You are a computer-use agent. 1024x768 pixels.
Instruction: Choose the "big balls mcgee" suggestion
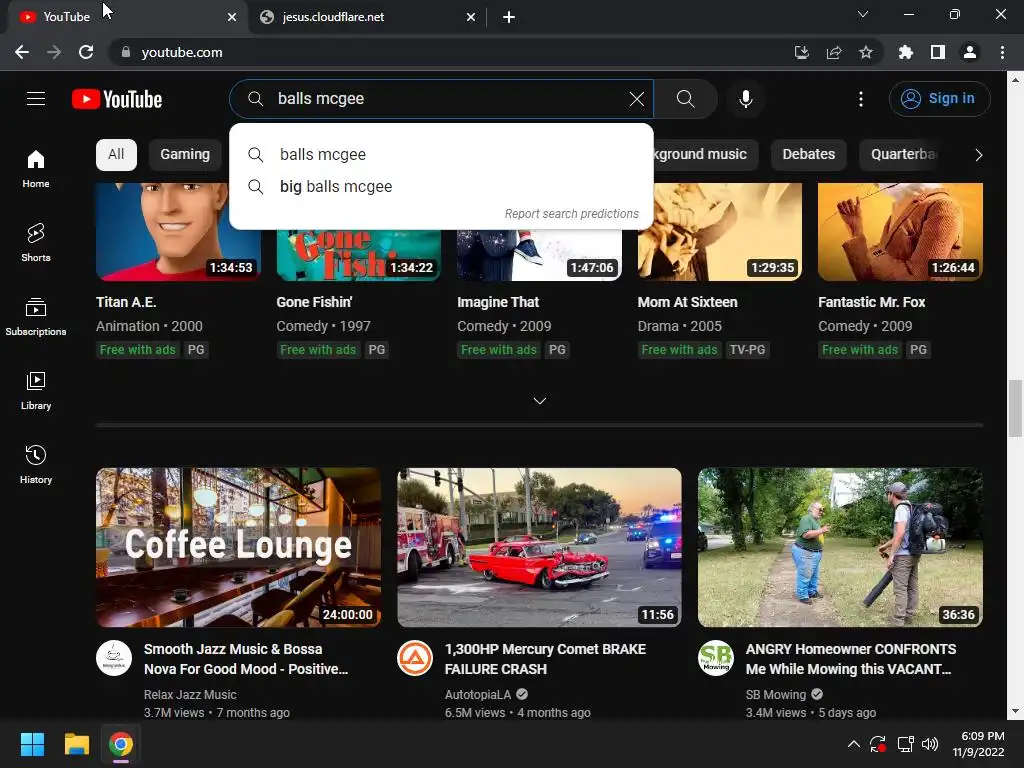(x=441, y=186)
